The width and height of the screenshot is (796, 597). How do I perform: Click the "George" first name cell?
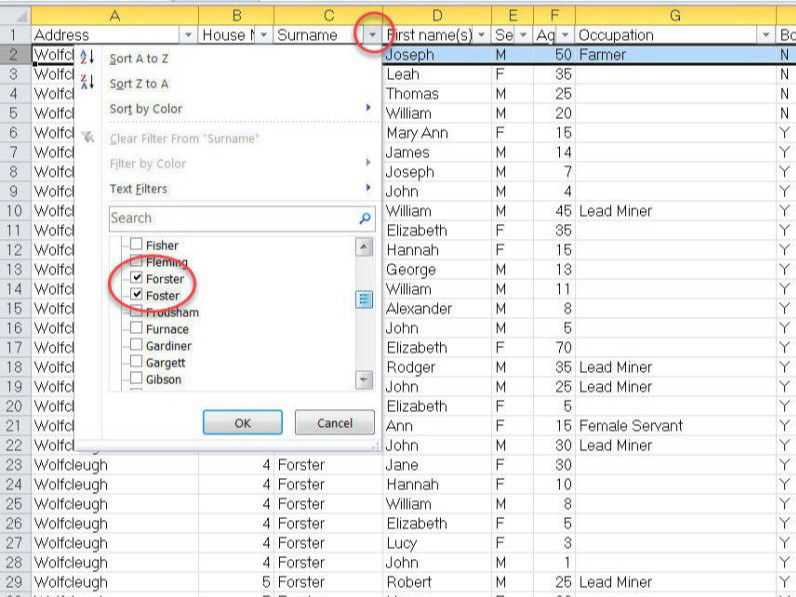437,270
